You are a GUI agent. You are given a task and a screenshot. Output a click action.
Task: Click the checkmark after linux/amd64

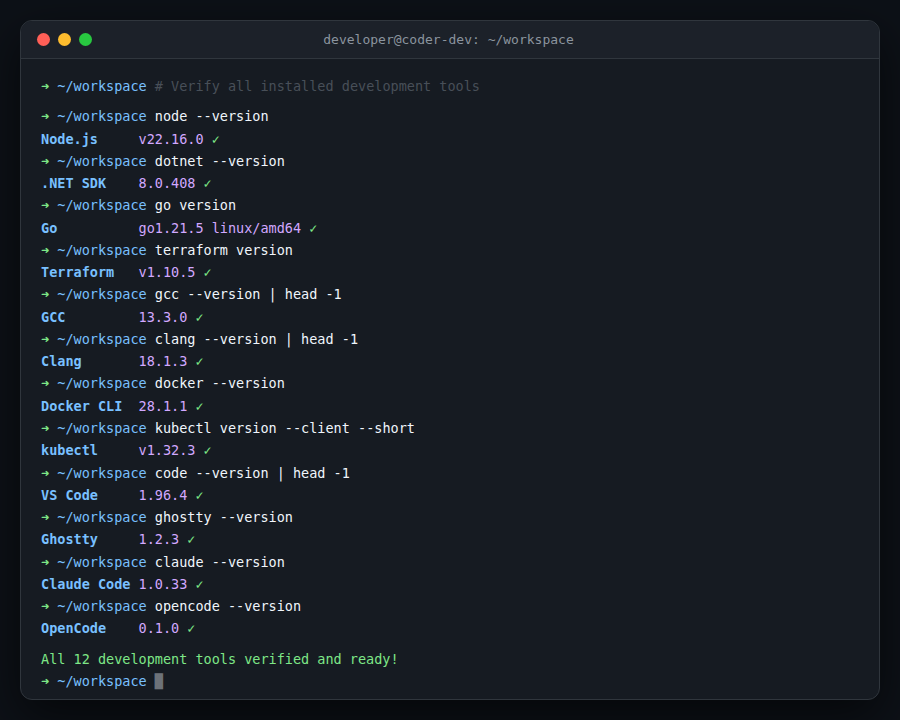313,229
